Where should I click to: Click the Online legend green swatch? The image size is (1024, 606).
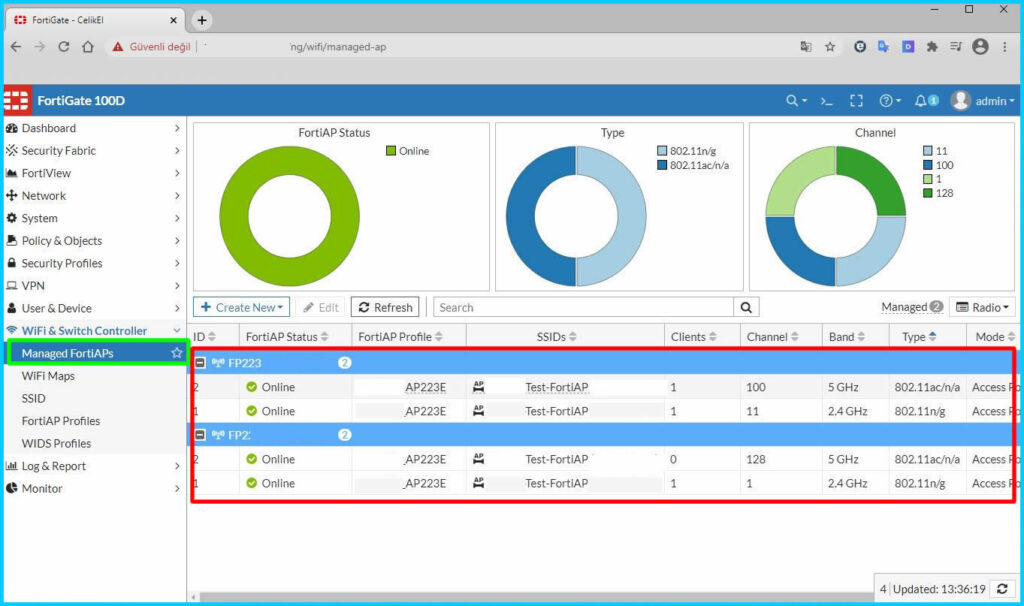point(391,151)
